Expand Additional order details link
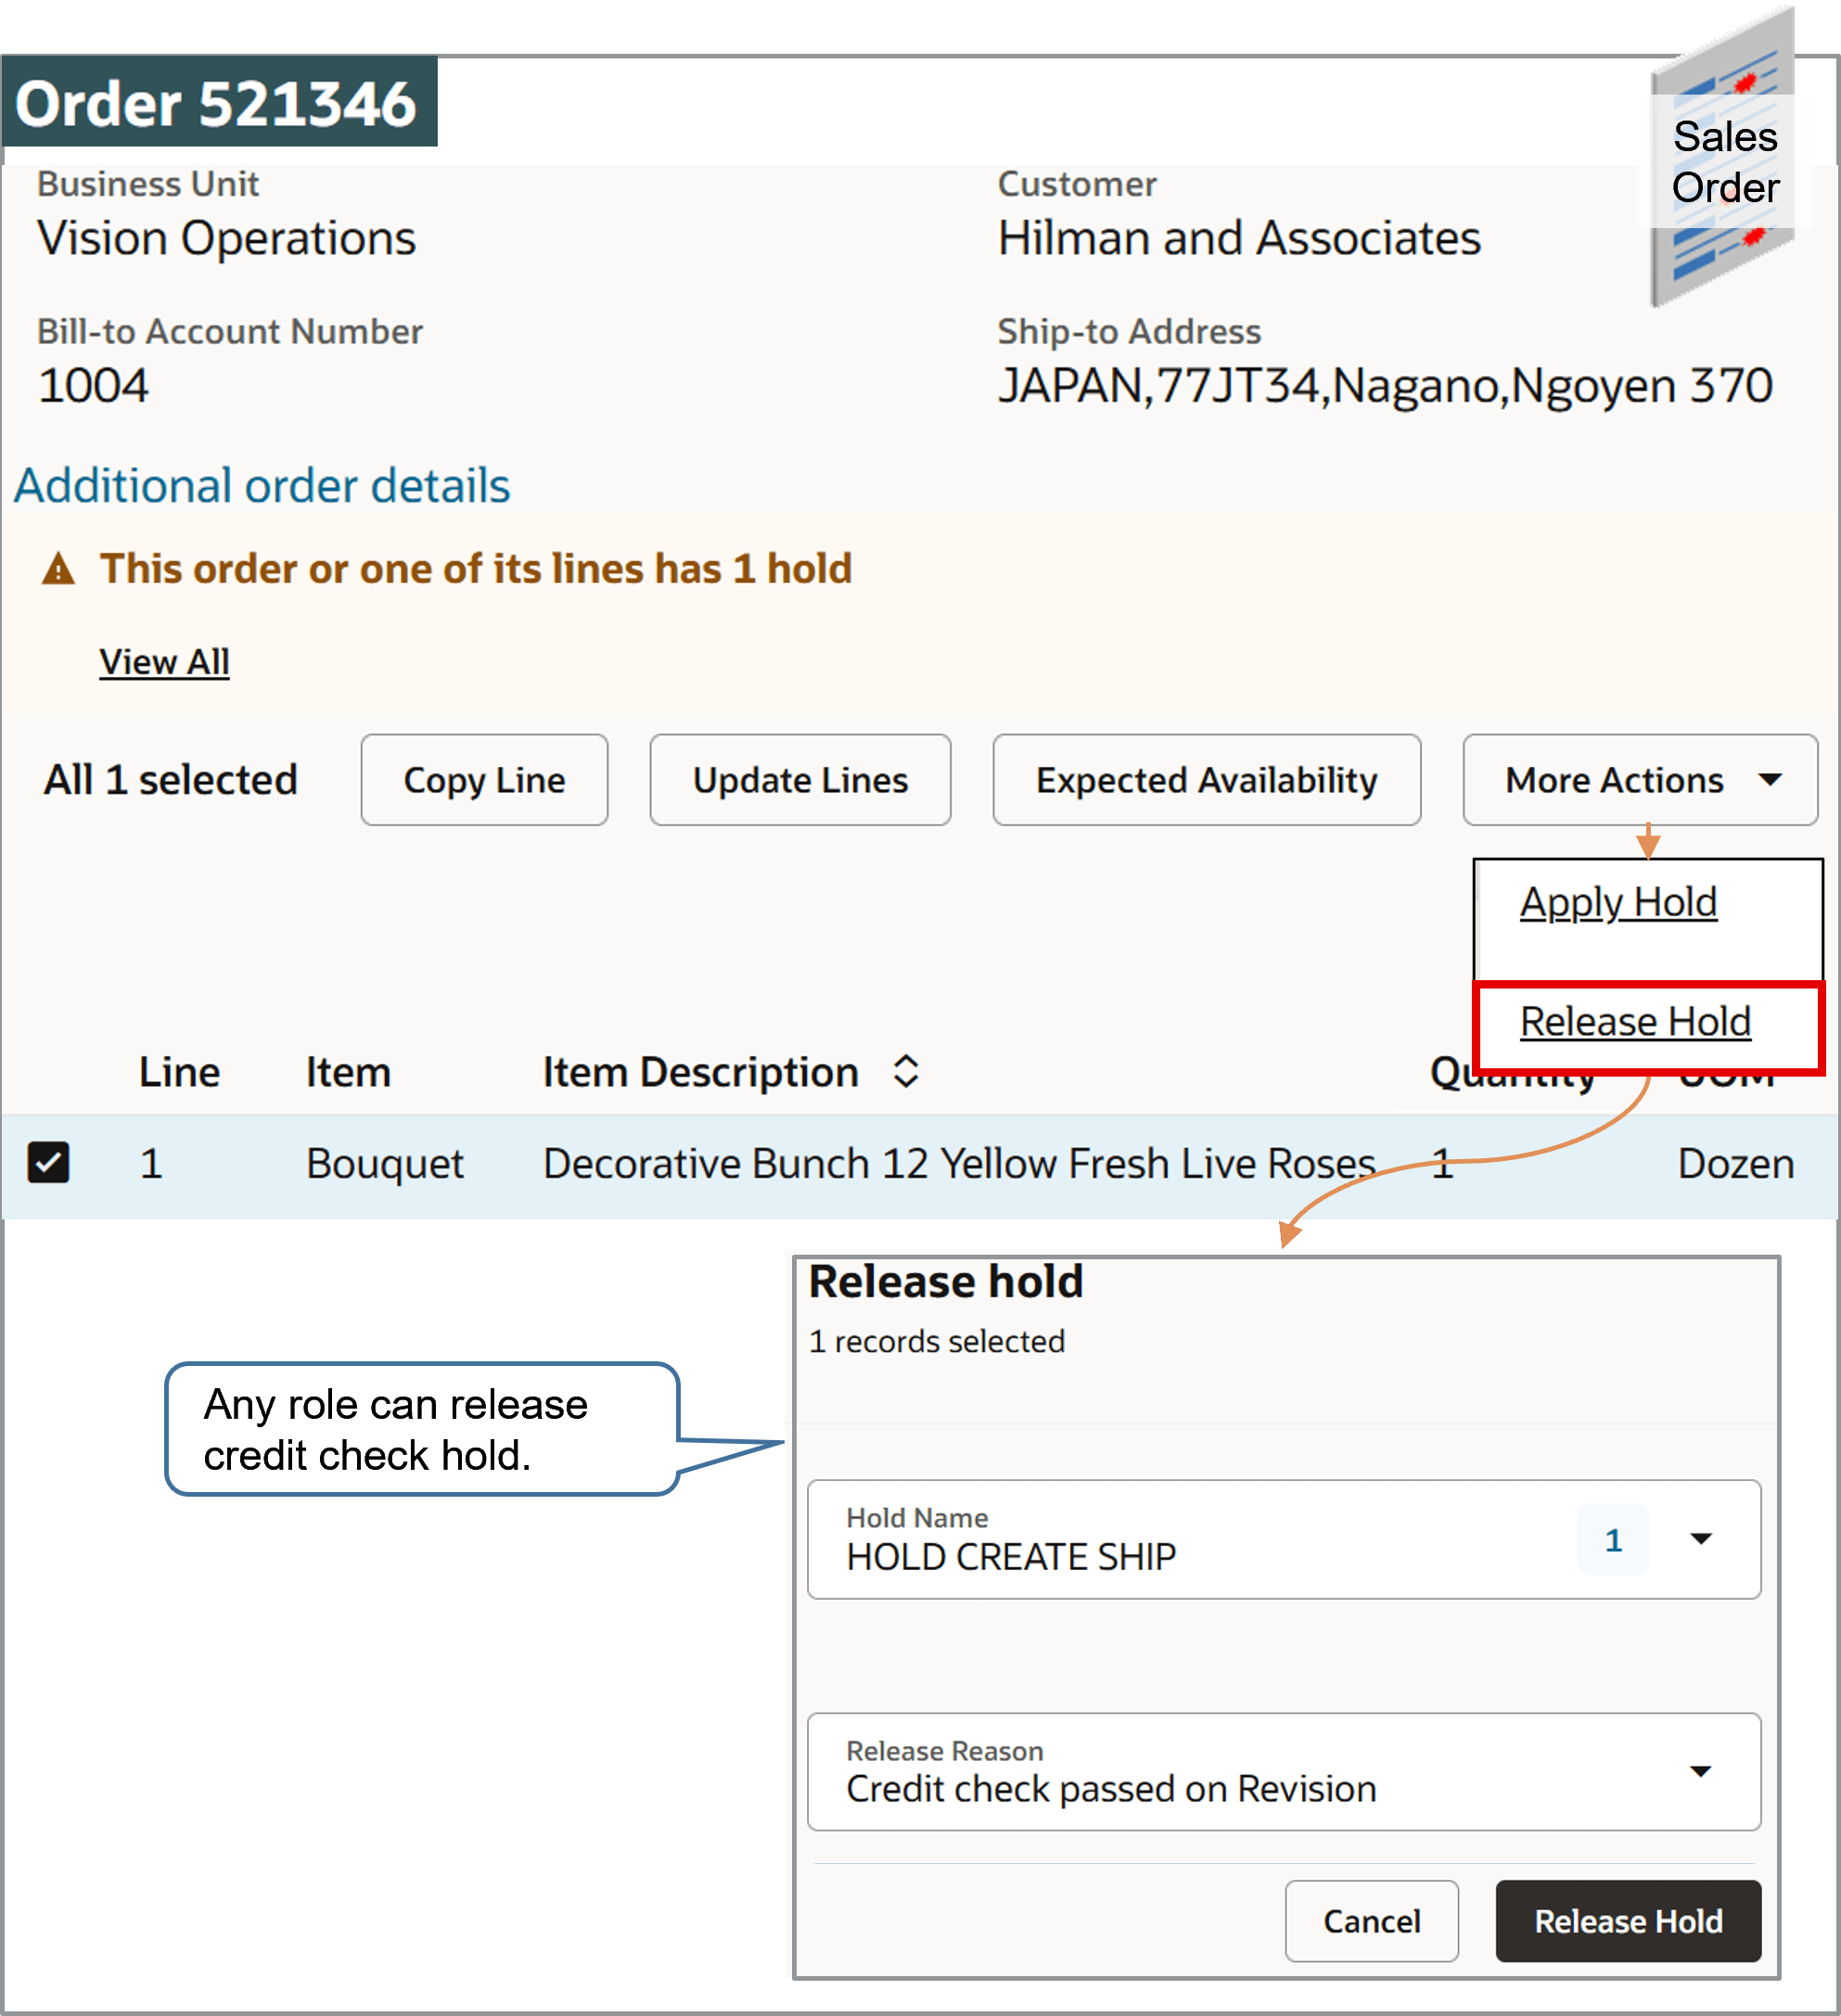Image resolution: width=1841 pixels, height=2016 pixels. coord(262,486)
